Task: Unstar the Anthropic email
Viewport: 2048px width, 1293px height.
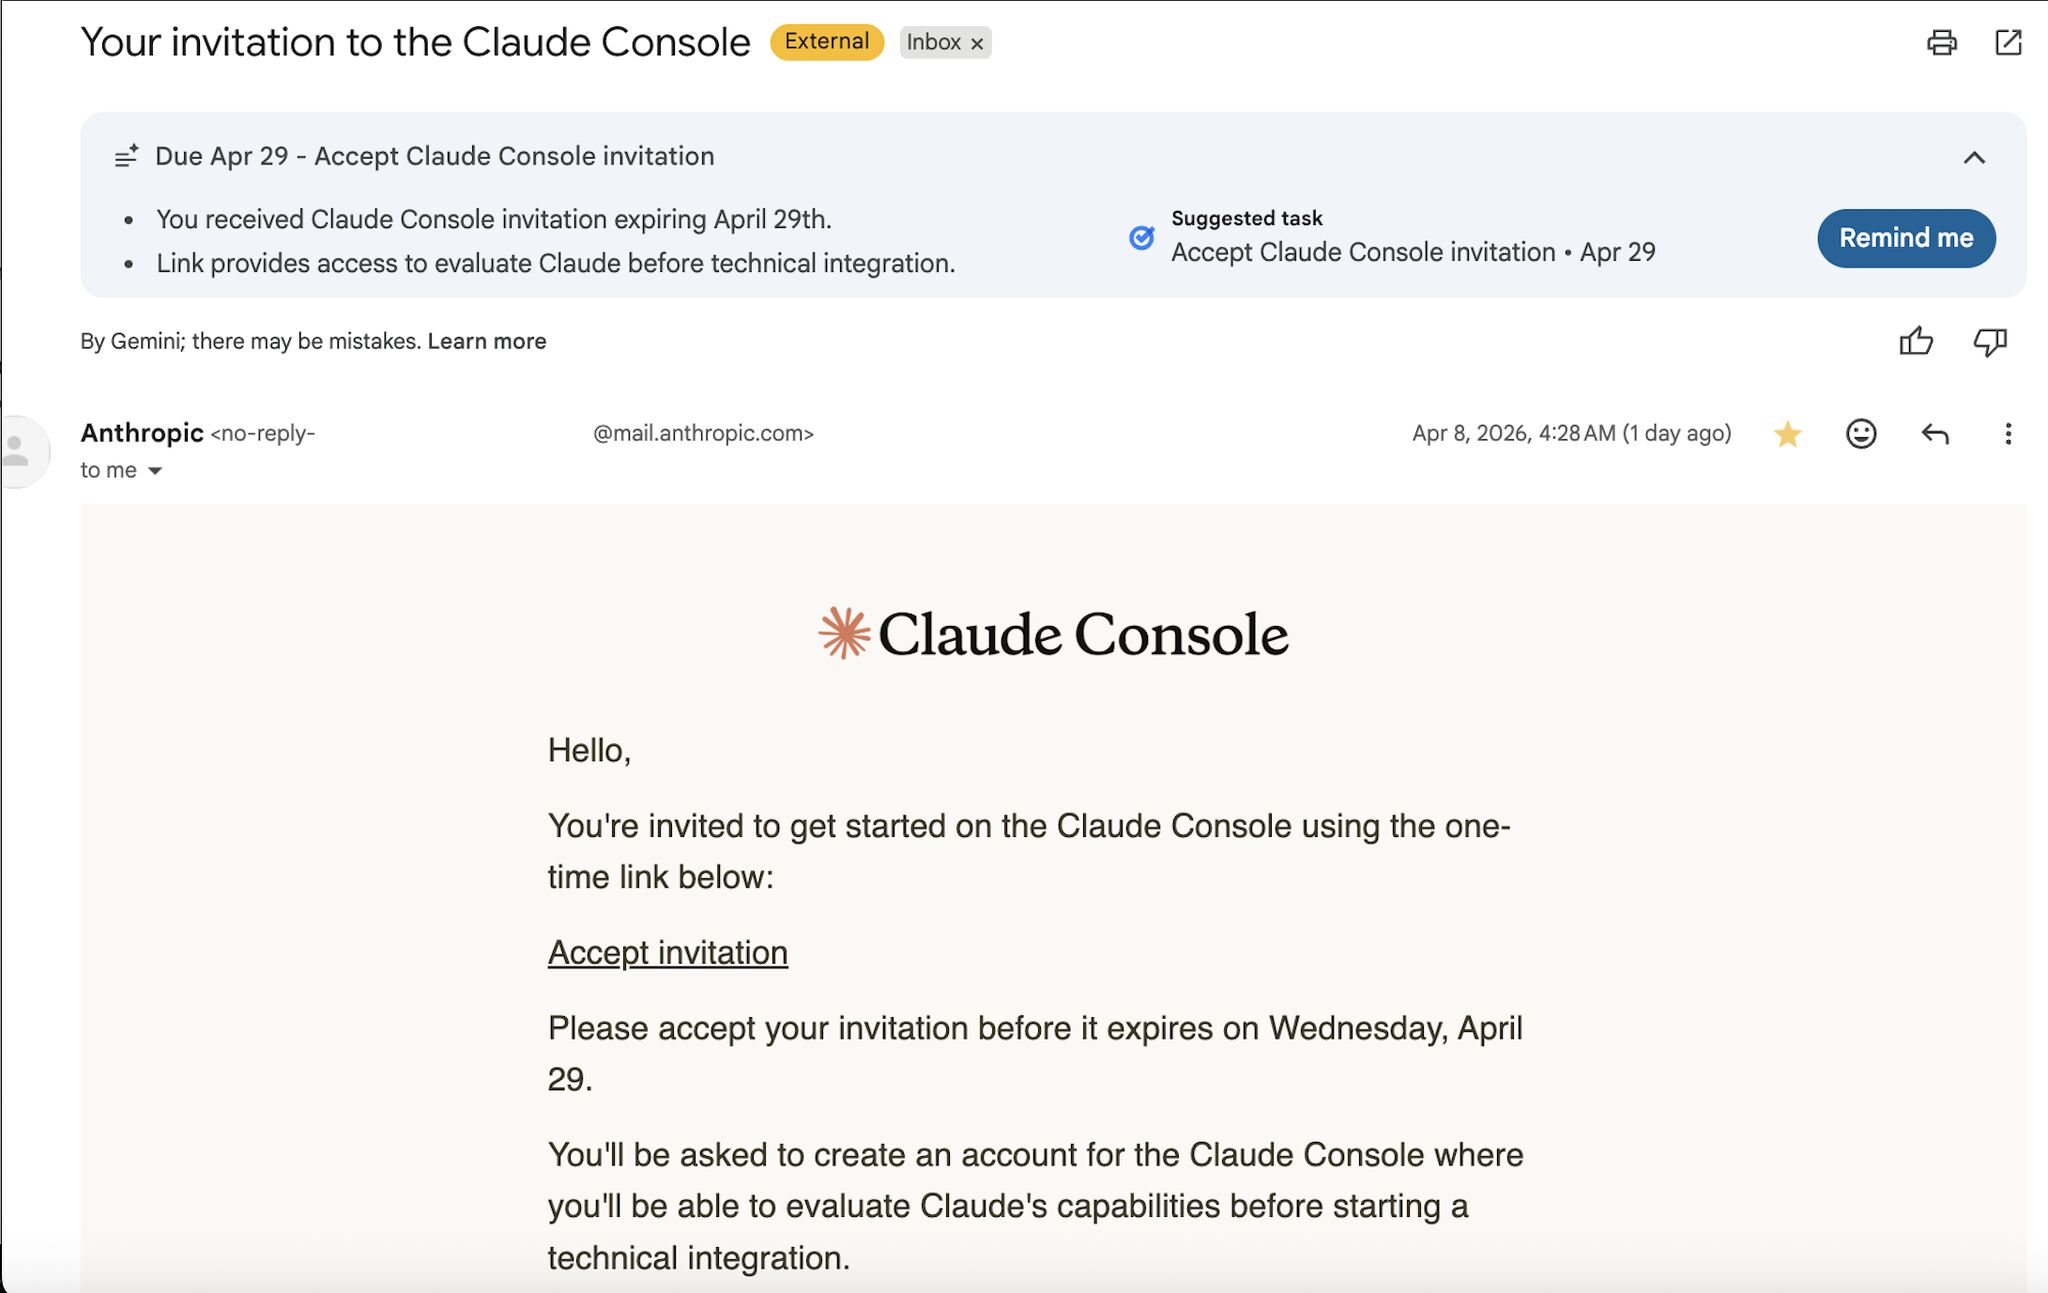Action: tap(1786, 433)
